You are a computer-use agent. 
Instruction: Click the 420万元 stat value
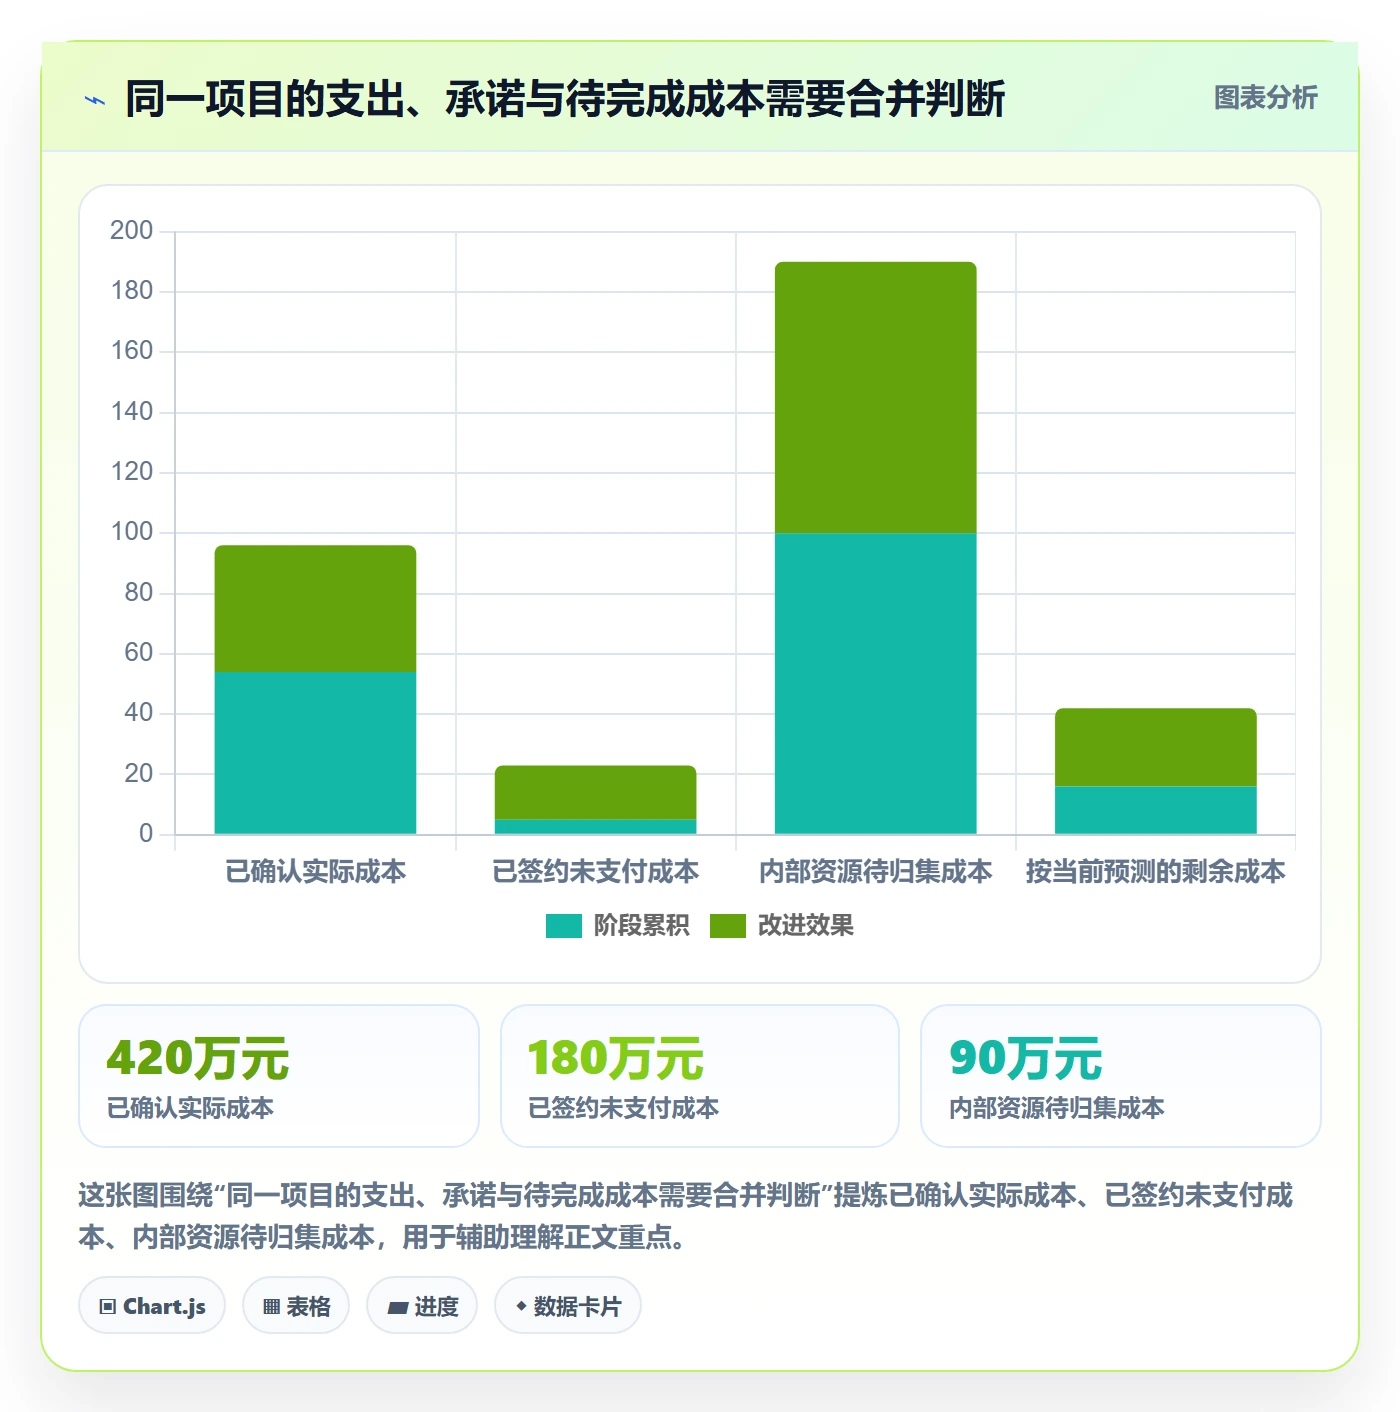(198, 1058)
